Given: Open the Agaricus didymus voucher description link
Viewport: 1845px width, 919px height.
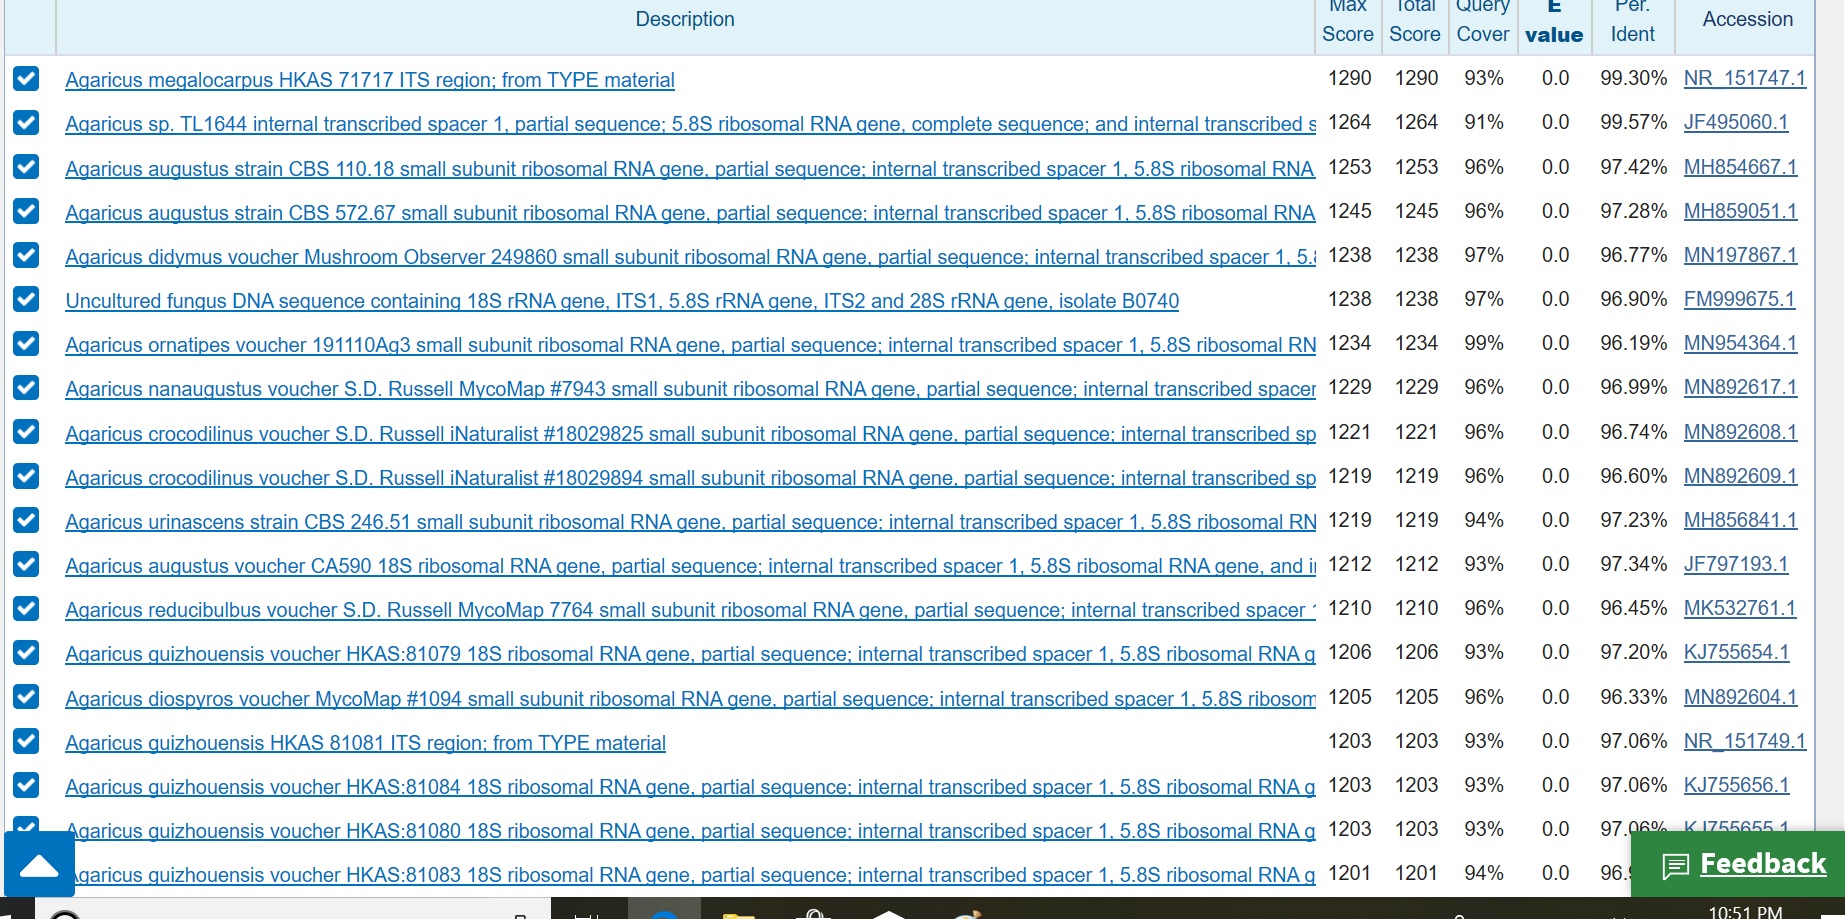Looking at the screenshot, I should [690, 257].
